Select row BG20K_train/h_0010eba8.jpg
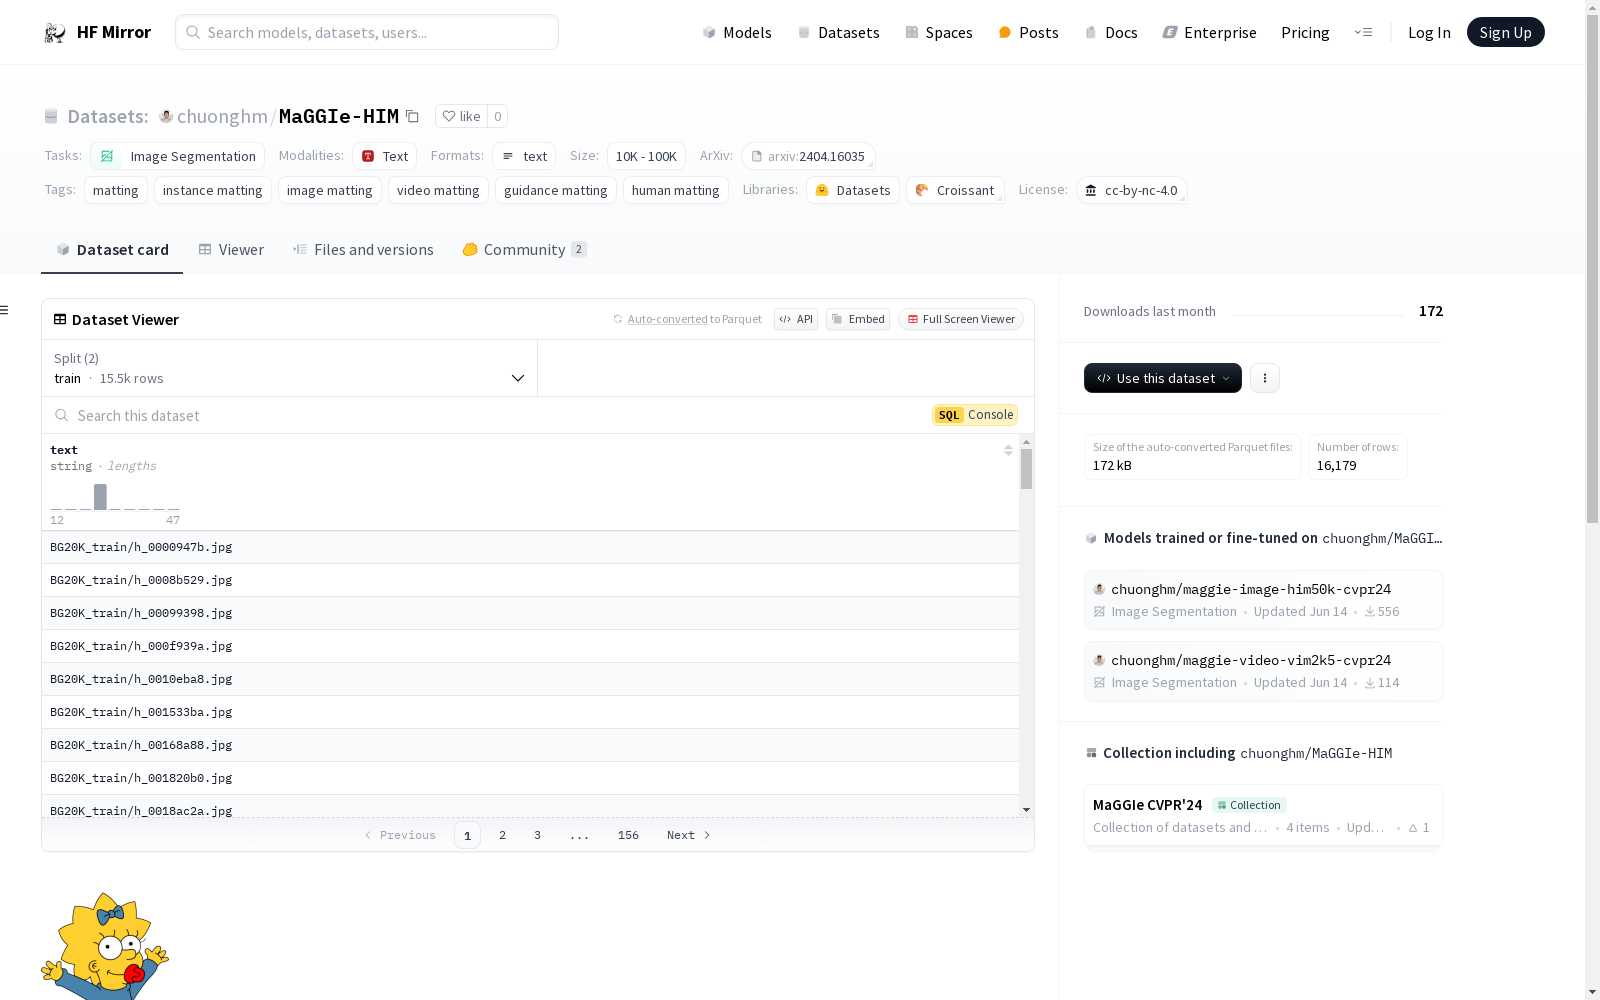This screenshot has height=1000, width=1600. (x=530, y=679)
